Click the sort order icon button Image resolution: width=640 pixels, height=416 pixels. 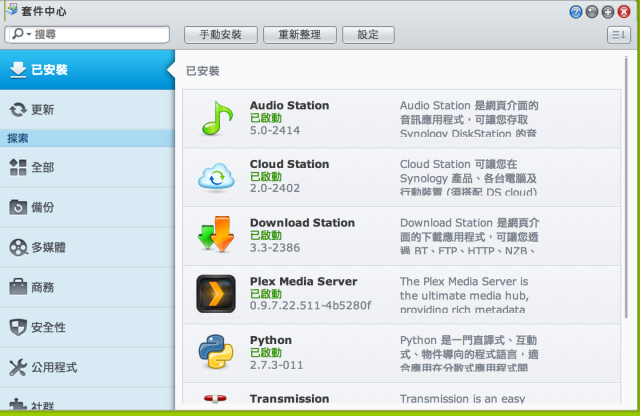pyautogui.click(x=619, y=35)
